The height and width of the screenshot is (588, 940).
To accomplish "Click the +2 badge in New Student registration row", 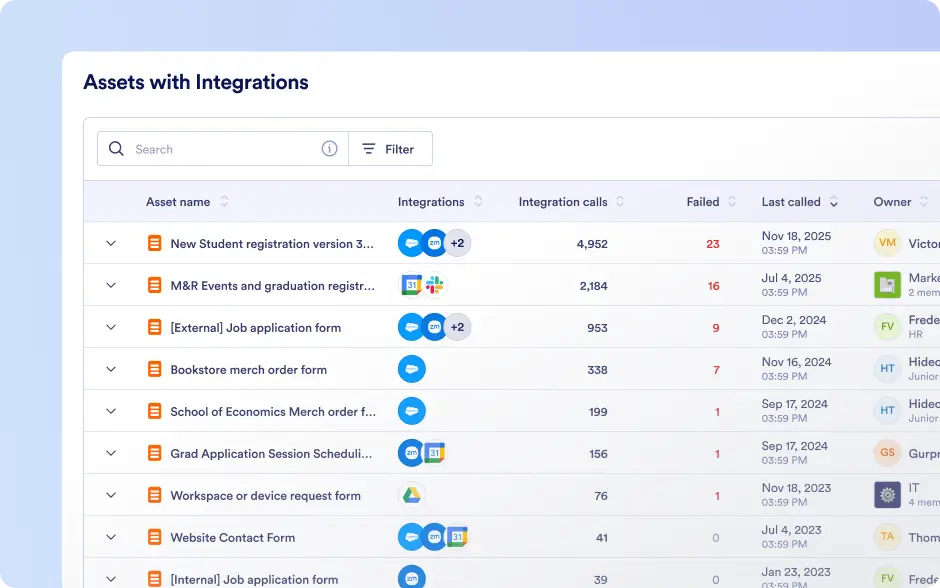I will coord(457,243).
